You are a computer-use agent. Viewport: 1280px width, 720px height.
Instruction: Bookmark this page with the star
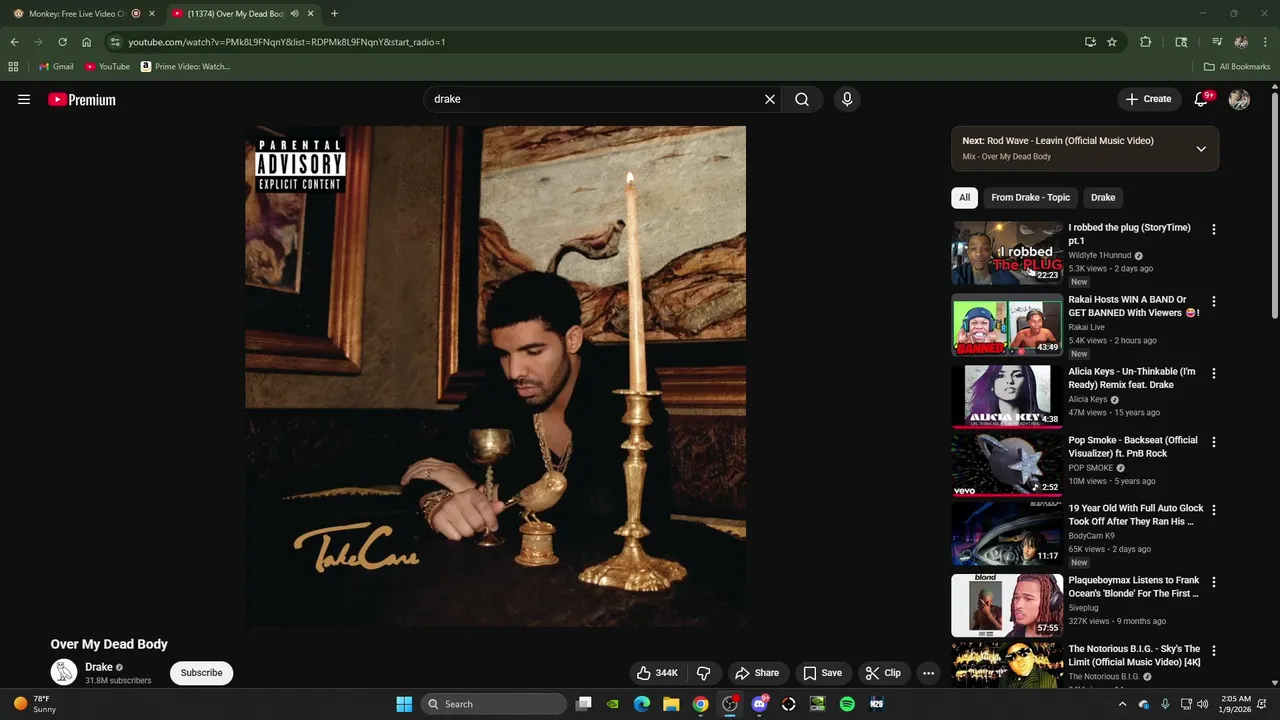click(x=1112, y=42)
